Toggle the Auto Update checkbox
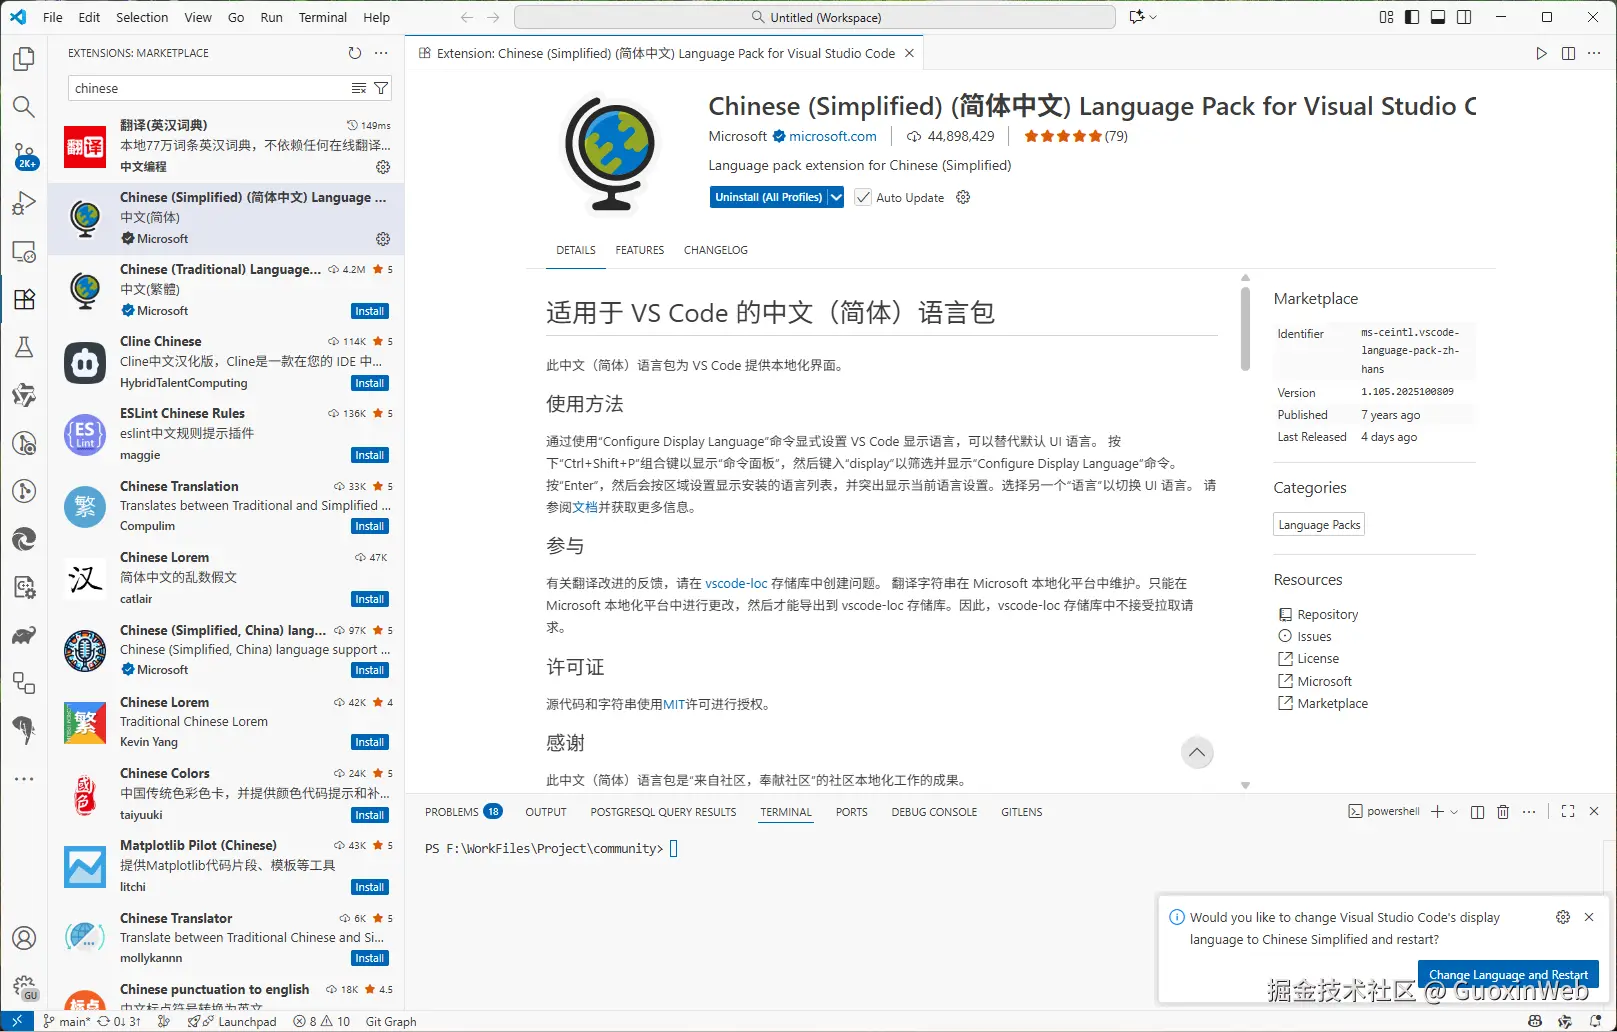Screen dimensions: 1617x1032 tap(863, 198)
